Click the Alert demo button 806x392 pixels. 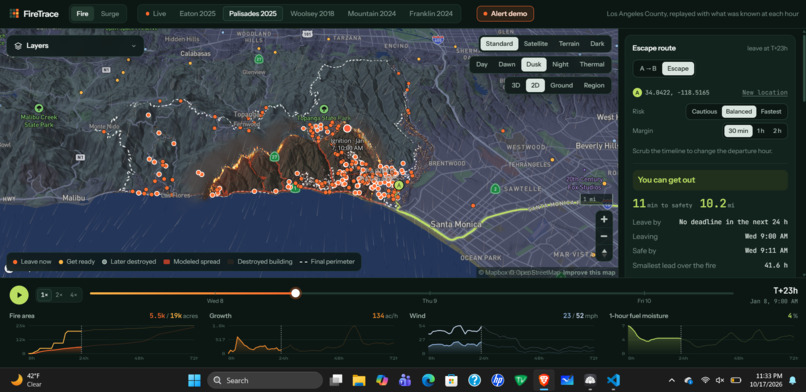click(x=505, y=14)
